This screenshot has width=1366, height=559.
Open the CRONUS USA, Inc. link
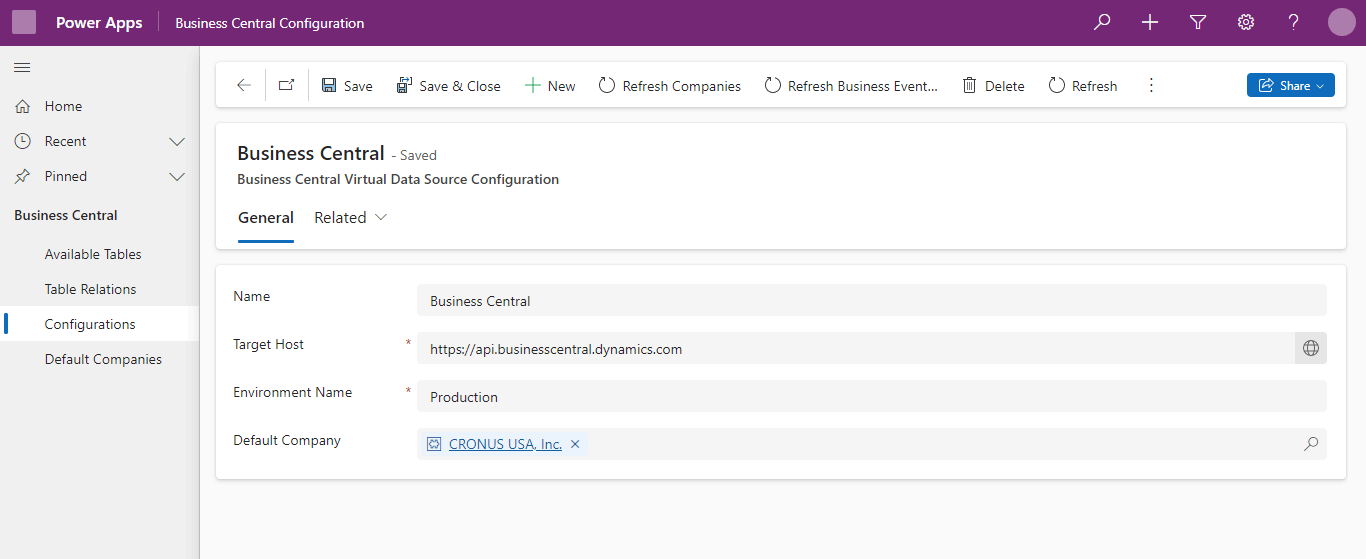point(505,444)
